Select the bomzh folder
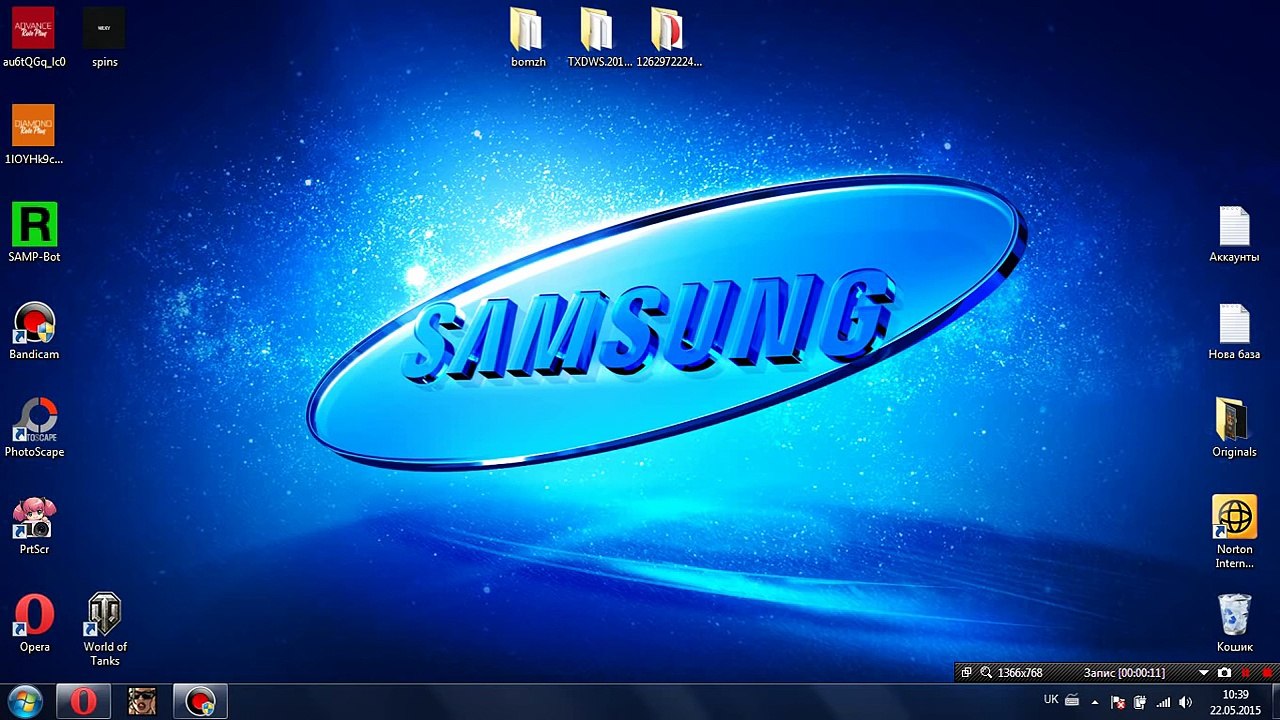 click(528, 37)
